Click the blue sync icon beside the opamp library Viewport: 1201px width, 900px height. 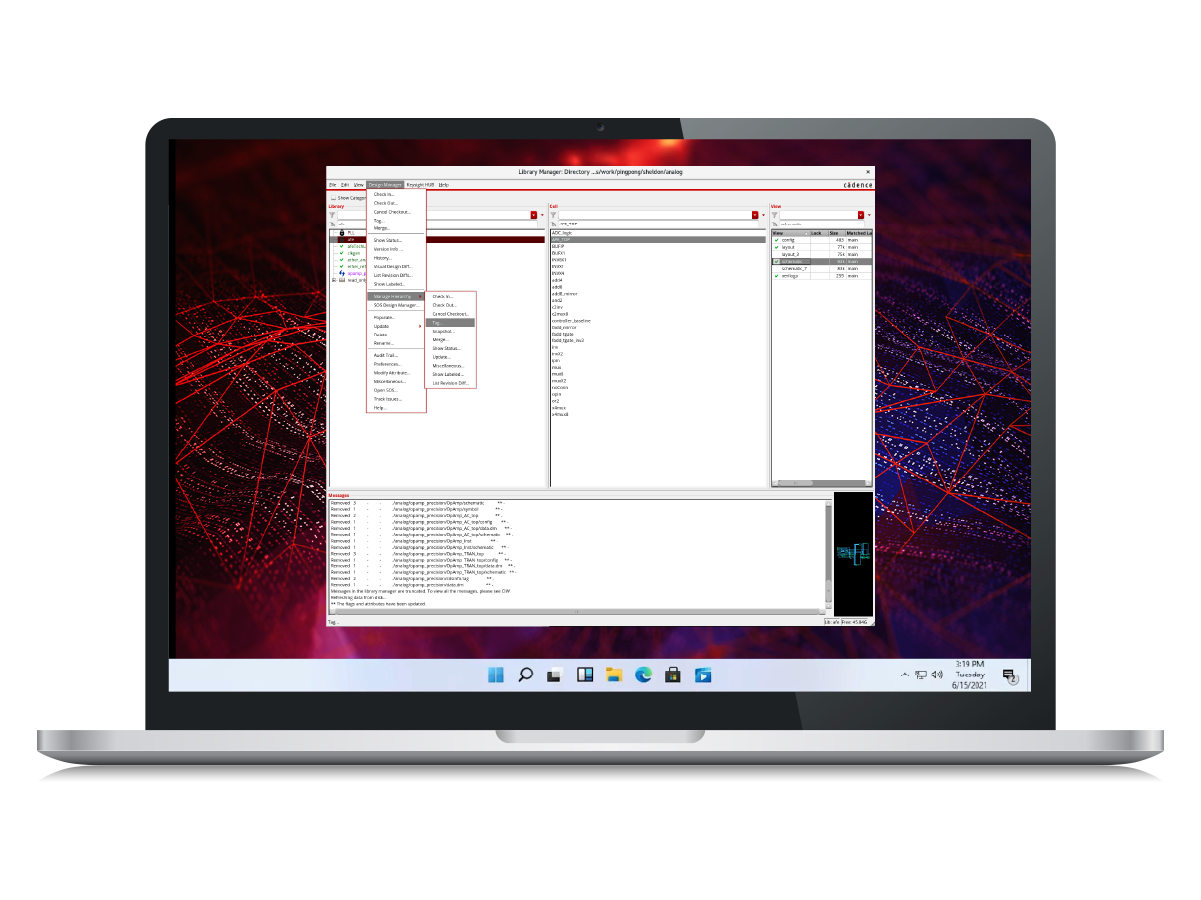click(x=341, y=271)
